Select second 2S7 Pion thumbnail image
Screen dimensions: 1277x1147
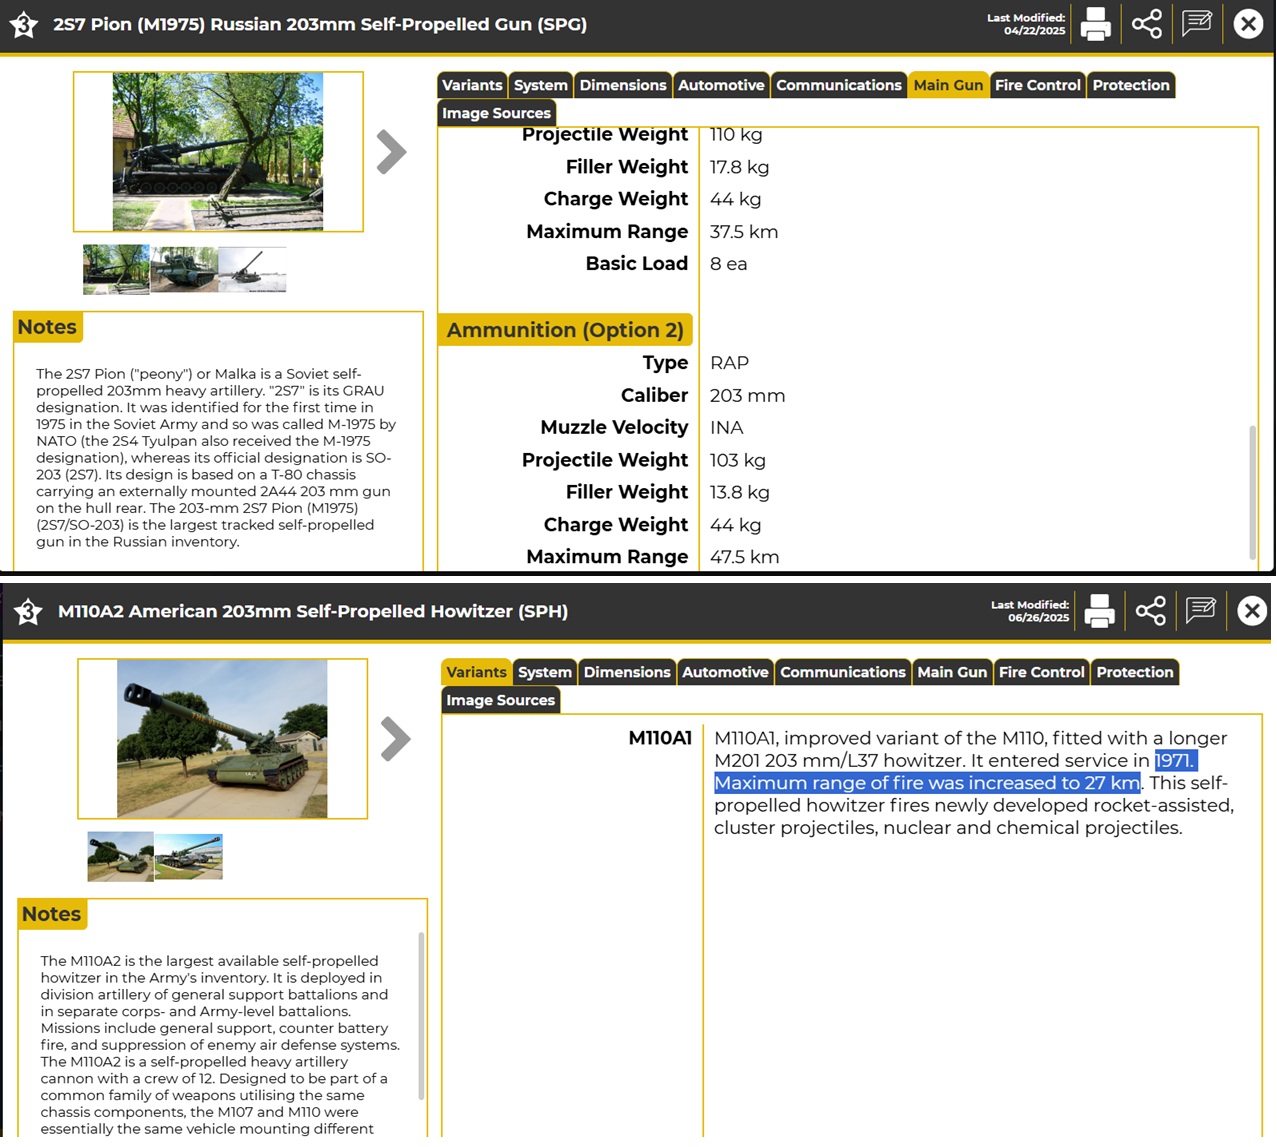pyautogui.click(x=184, y=270)
